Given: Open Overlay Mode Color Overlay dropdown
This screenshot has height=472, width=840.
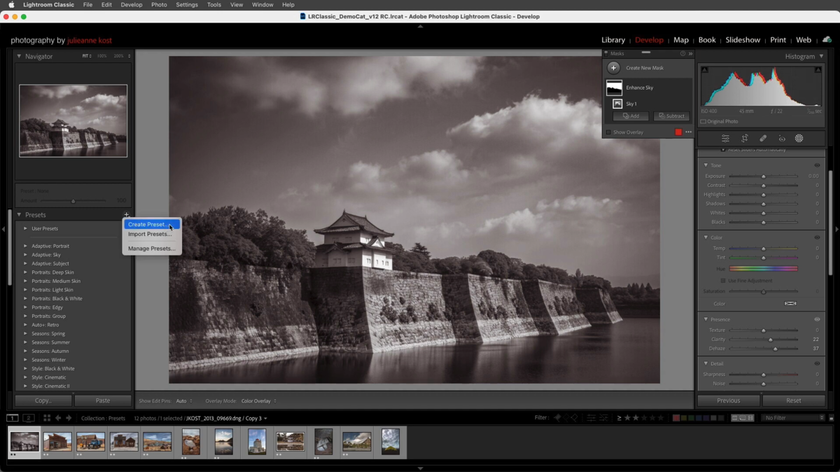Looking at the screenshot, I should 259,401.
